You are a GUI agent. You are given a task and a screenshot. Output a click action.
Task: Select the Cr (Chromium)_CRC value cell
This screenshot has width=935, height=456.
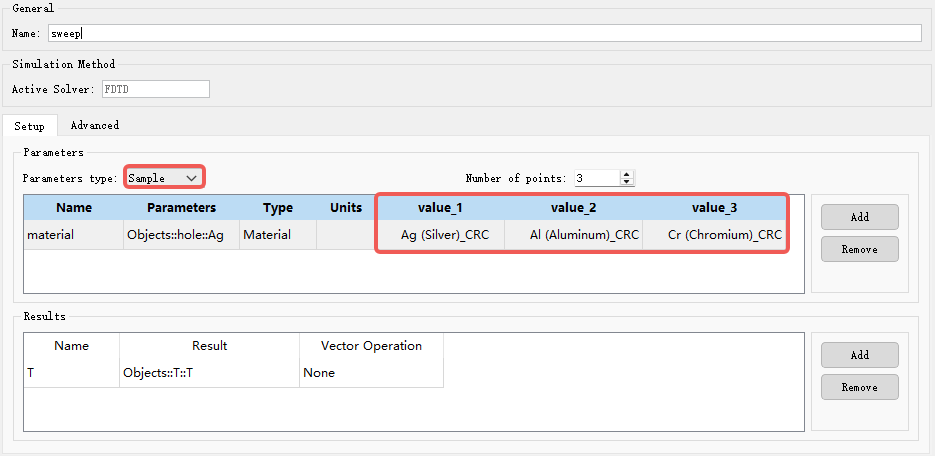pyautogui.click(x=714, y=235)
